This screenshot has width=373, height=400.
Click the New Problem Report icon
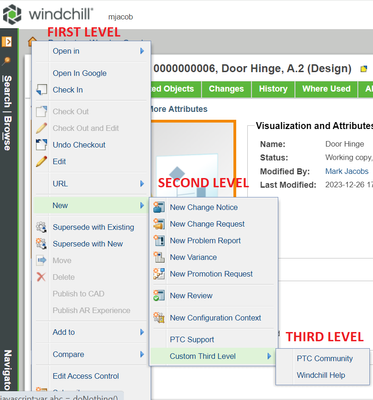pos(159,240)
